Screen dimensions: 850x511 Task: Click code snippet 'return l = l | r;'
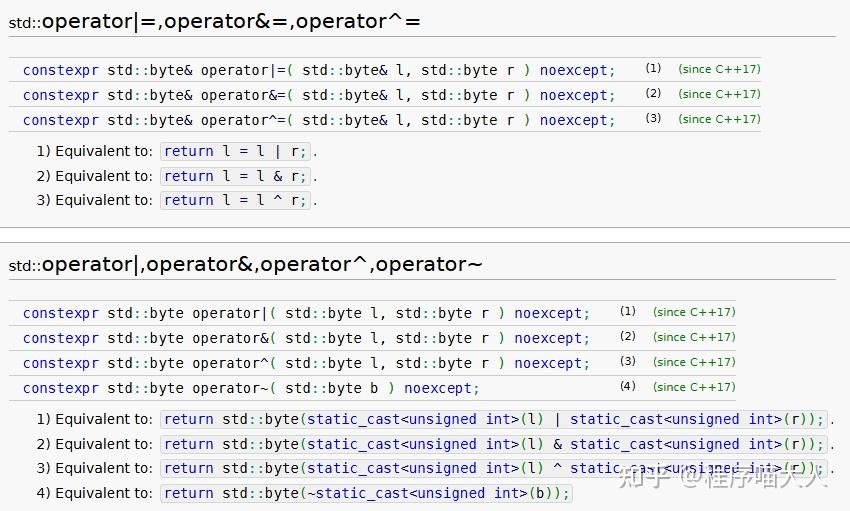pyautogui.click(x=235, y=151)
